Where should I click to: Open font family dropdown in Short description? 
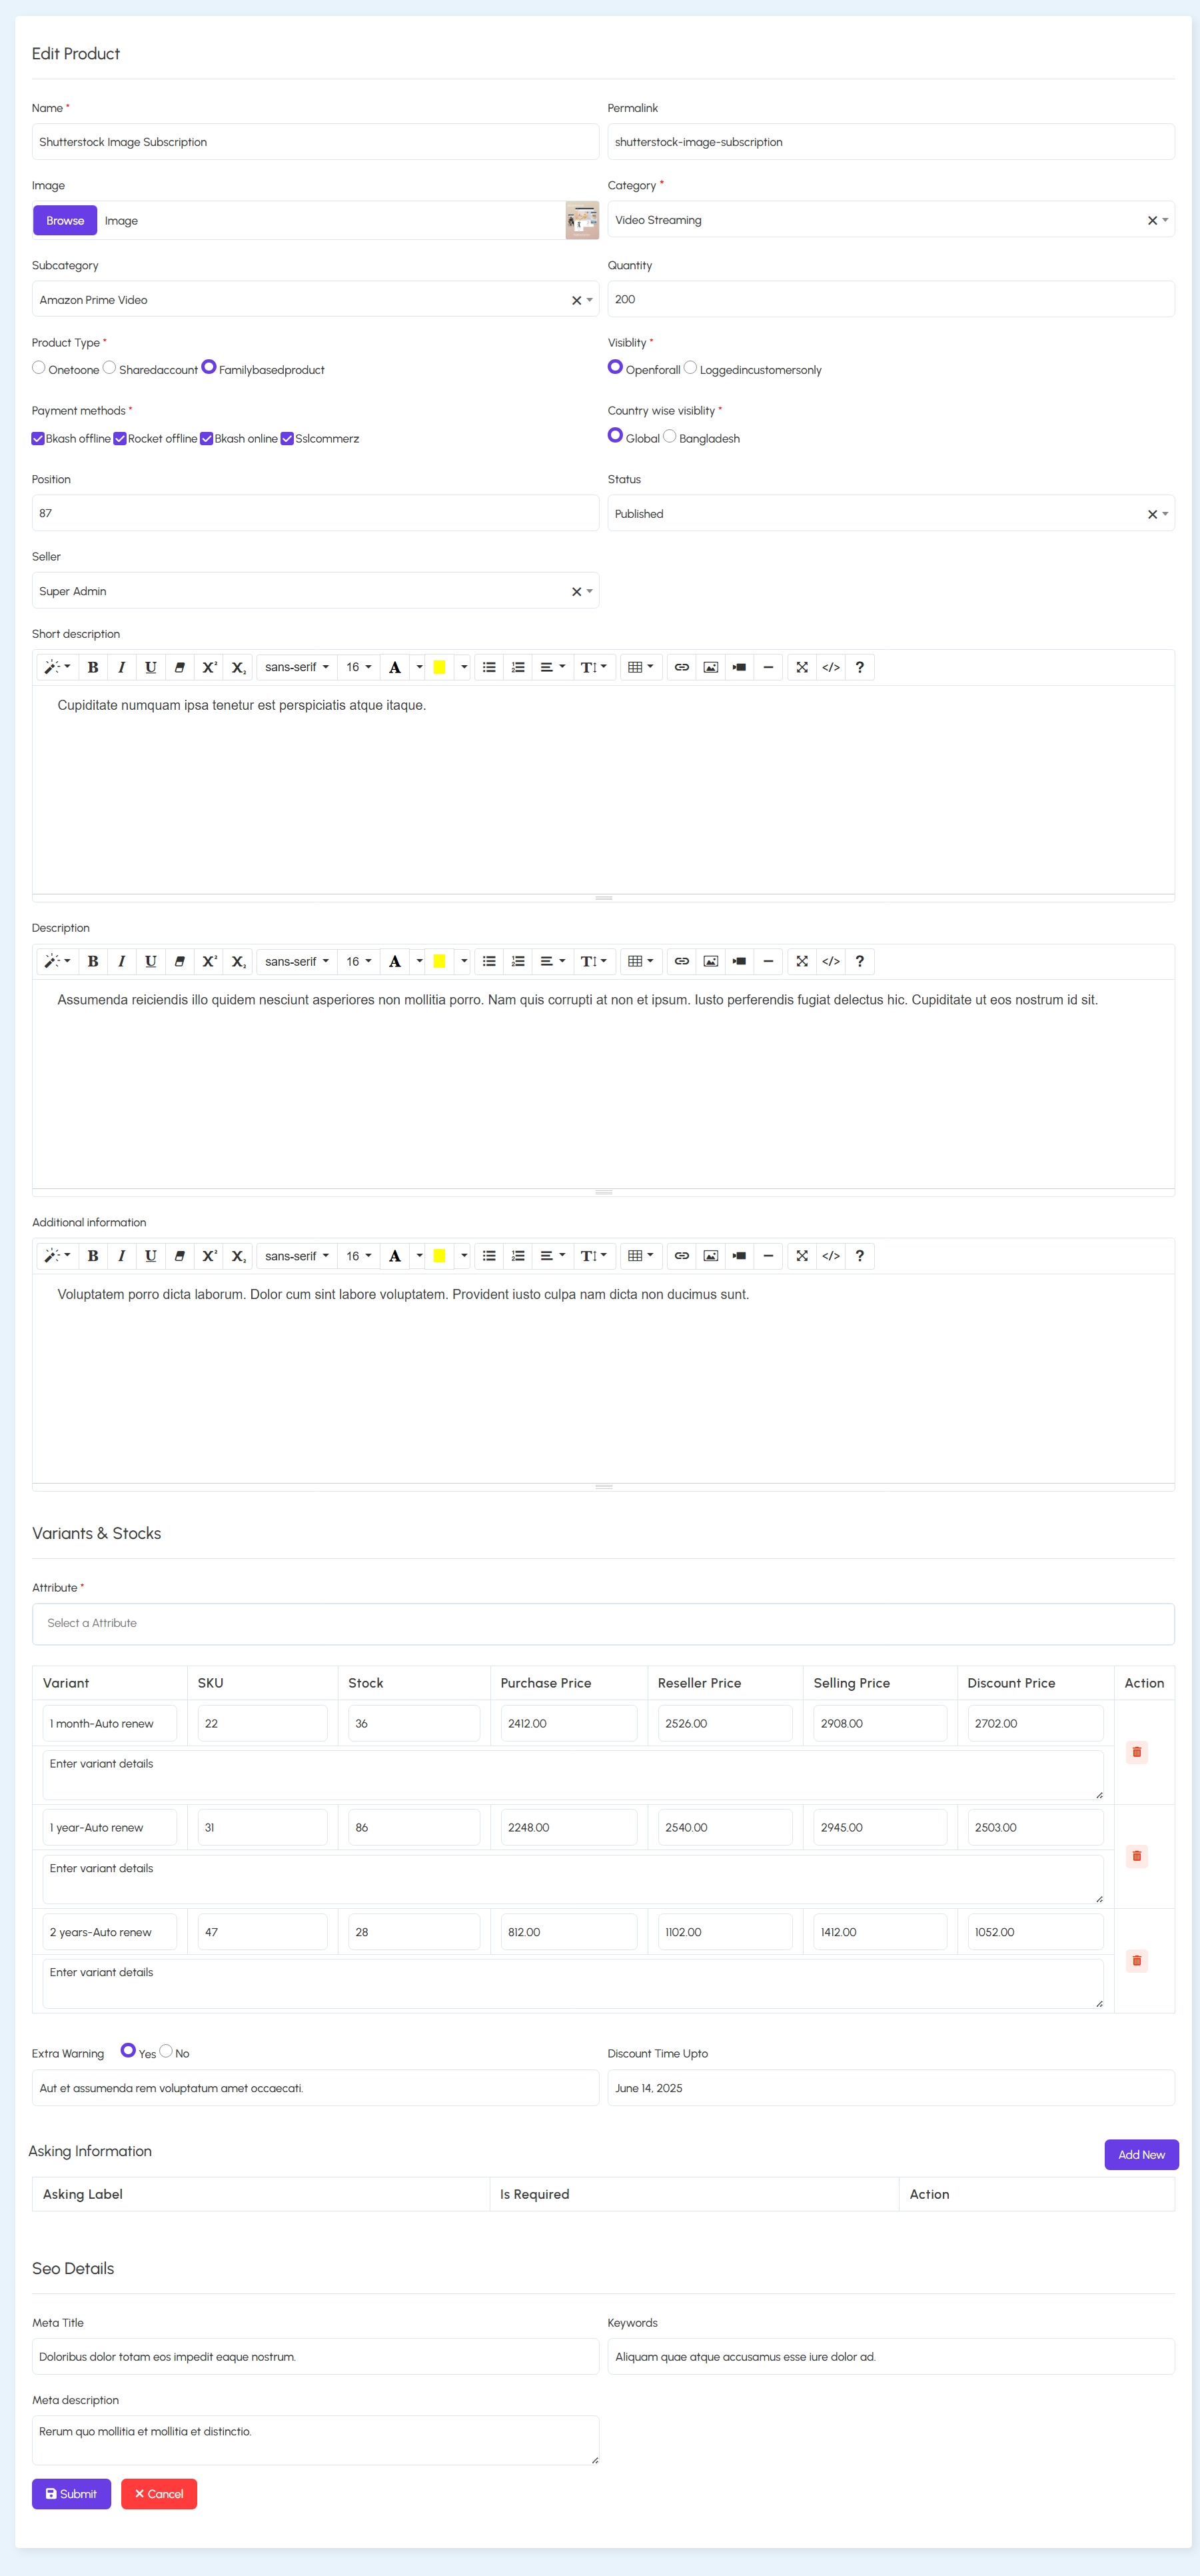(x=296, y=667)
